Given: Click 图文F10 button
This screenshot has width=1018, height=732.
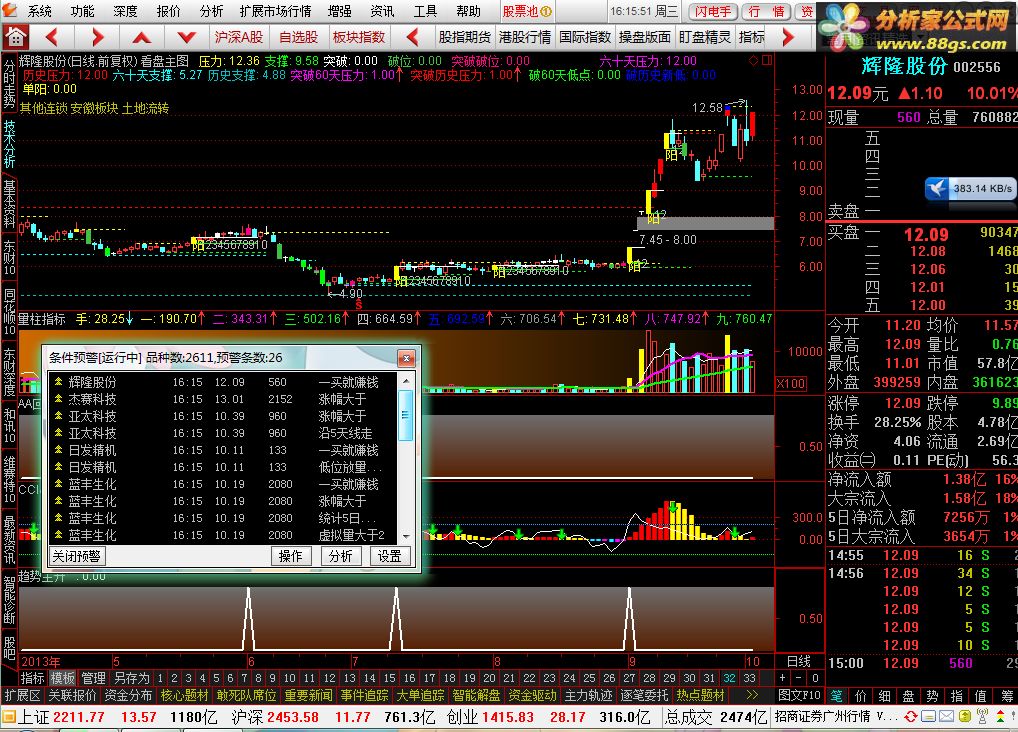Looking at the screenshot, I should click(799, 696).
